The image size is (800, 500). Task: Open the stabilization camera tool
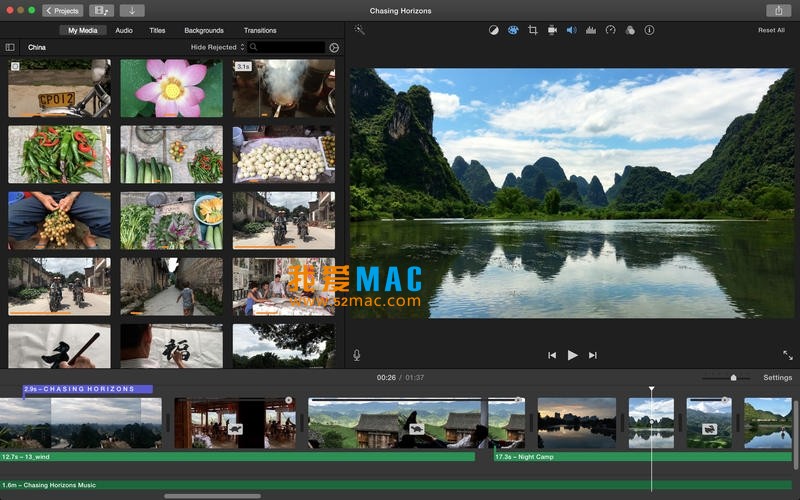coord(552,30)
